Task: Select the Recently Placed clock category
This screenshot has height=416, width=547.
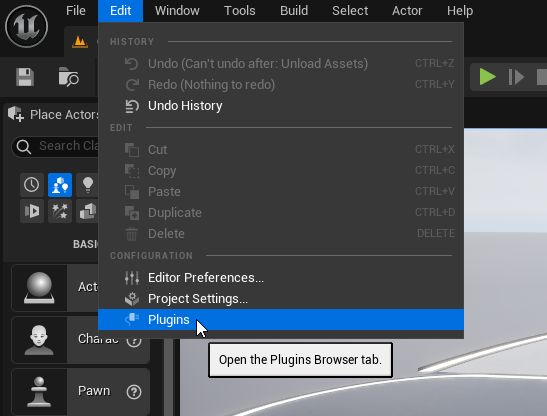Action: pos(32,185)
